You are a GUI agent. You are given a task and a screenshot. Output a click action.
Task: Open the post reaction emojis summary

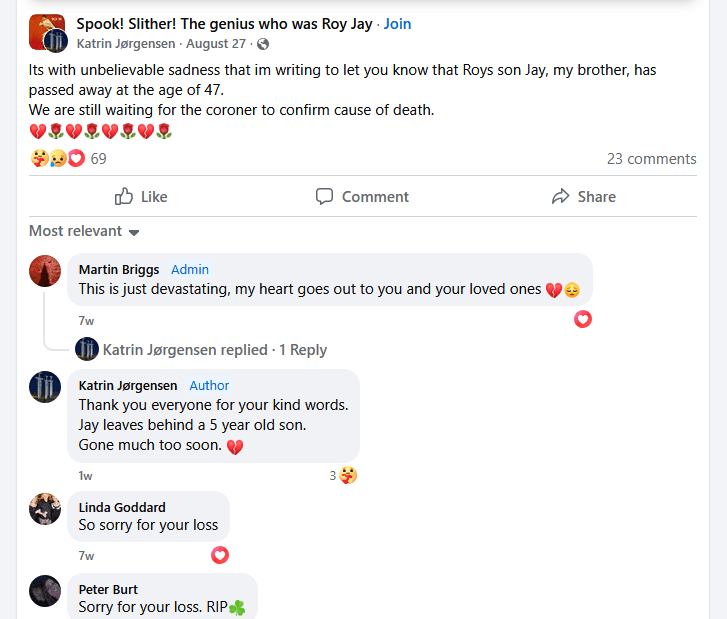click(x=57, y=159)
